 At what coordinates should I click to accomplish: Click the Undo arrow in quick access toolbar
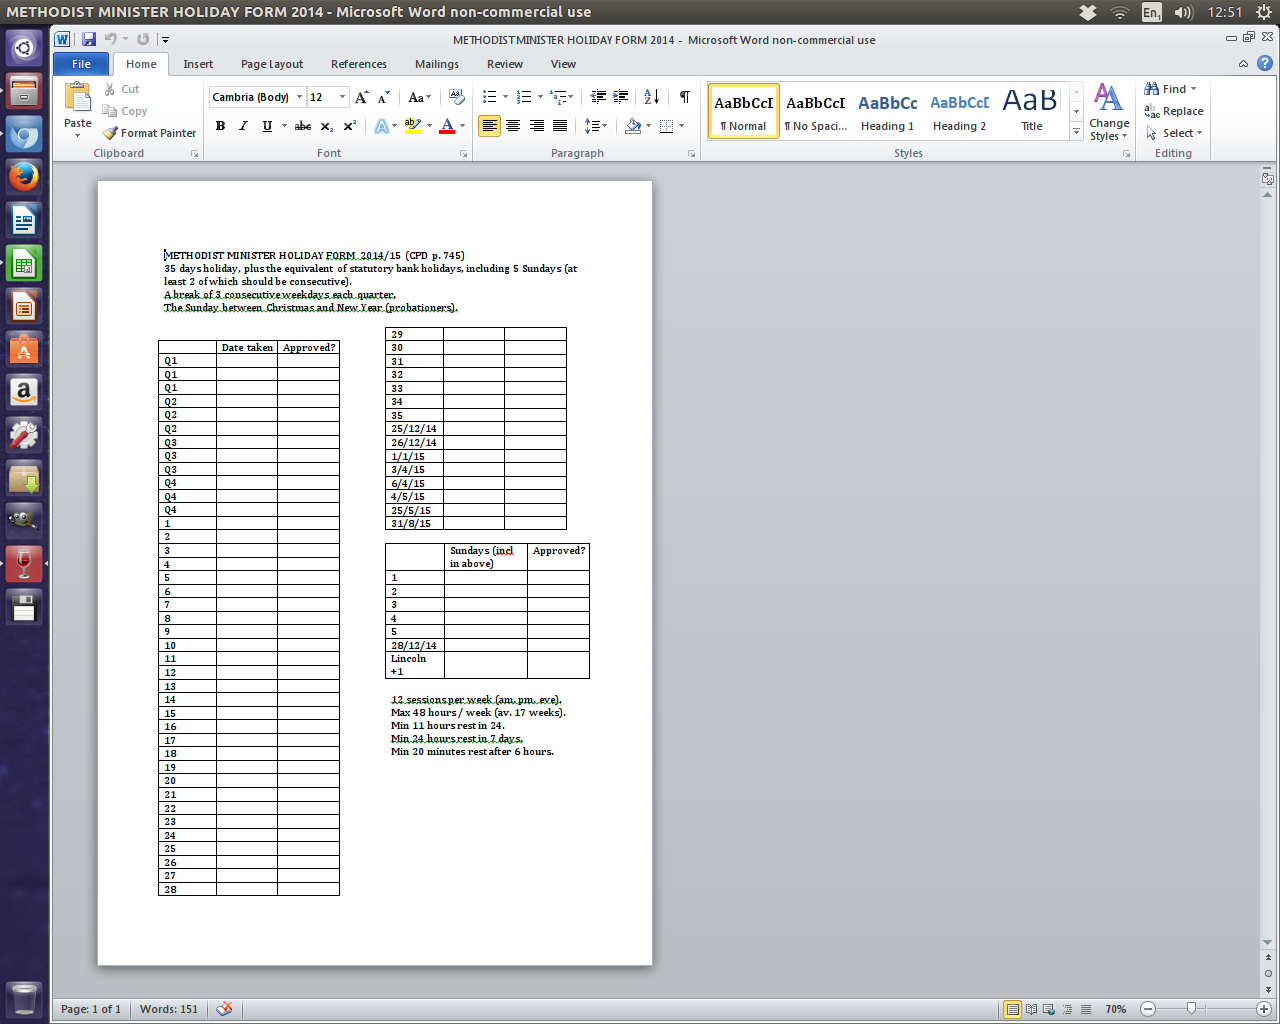[x=110, y=39]
